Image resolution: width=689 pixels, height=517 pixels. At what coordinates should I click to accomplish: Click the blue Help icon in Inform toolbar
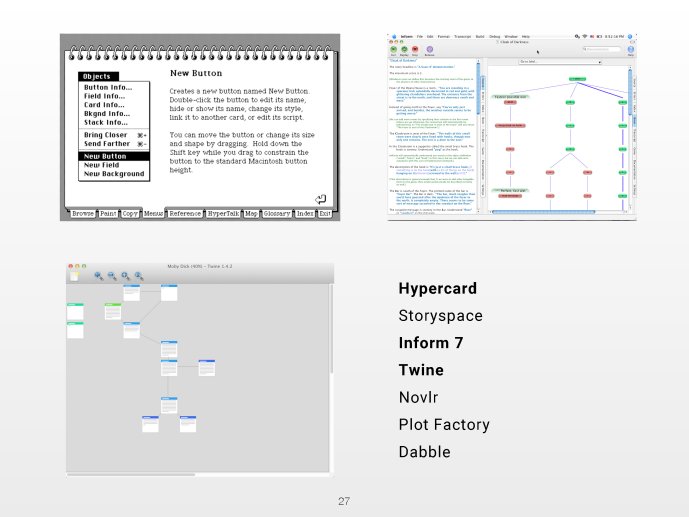(x=631, y=49)
